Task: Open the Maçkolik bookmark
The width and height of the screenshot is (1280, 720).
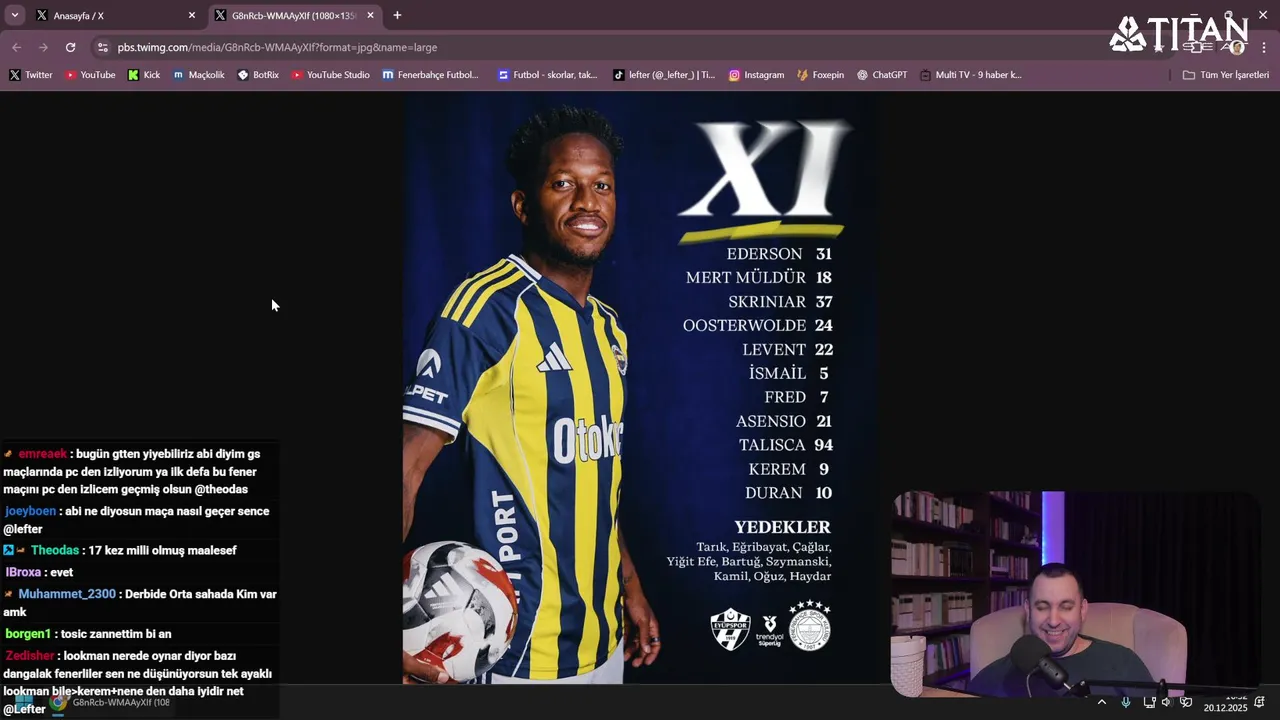Action: click(199, 75)
